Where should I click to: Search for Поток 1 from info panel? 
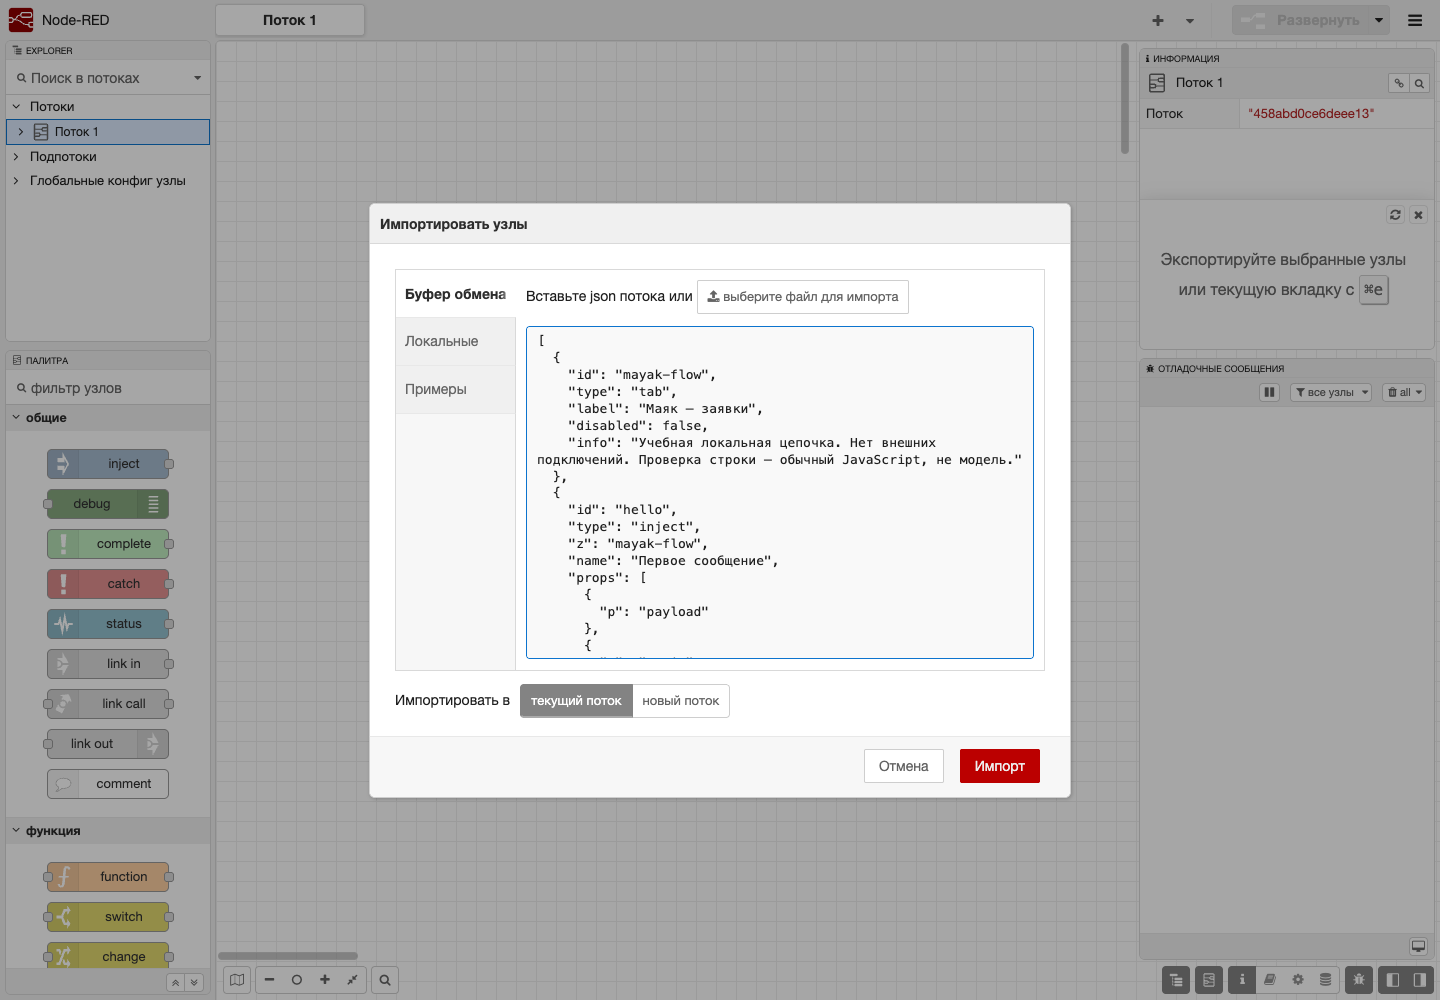(1419, 83)
